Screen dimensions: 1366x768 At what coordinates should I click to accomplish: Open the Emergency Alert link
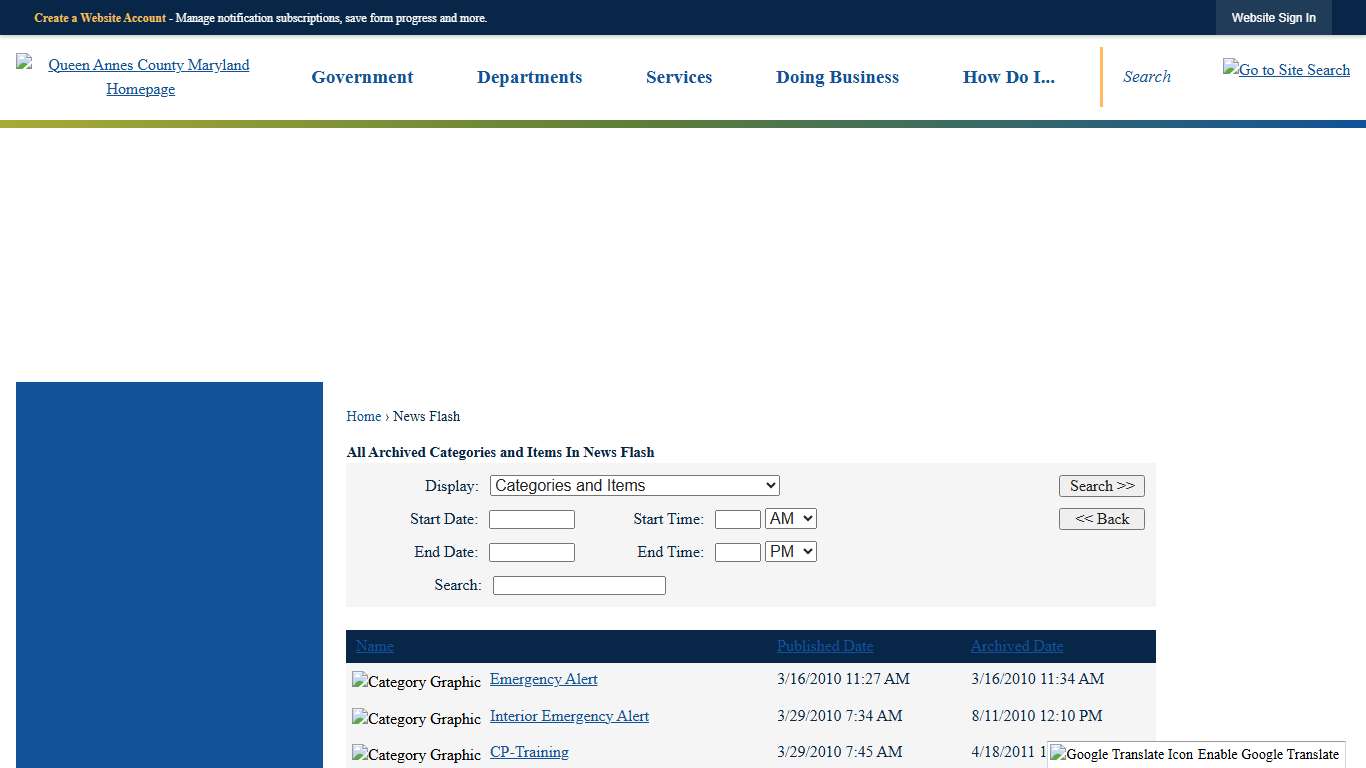[x=543, y=679]
